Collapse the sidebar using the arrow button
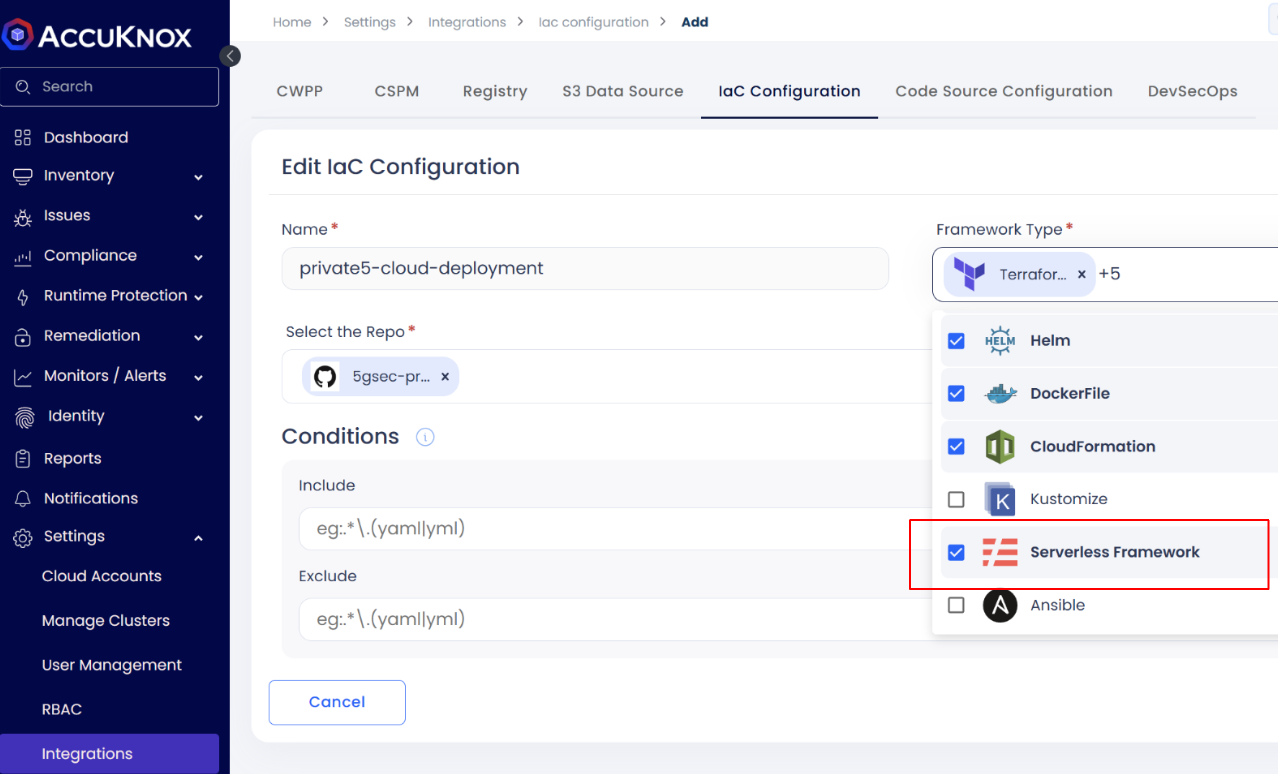Screen dimensions: 1278x774 coord(229,56)
